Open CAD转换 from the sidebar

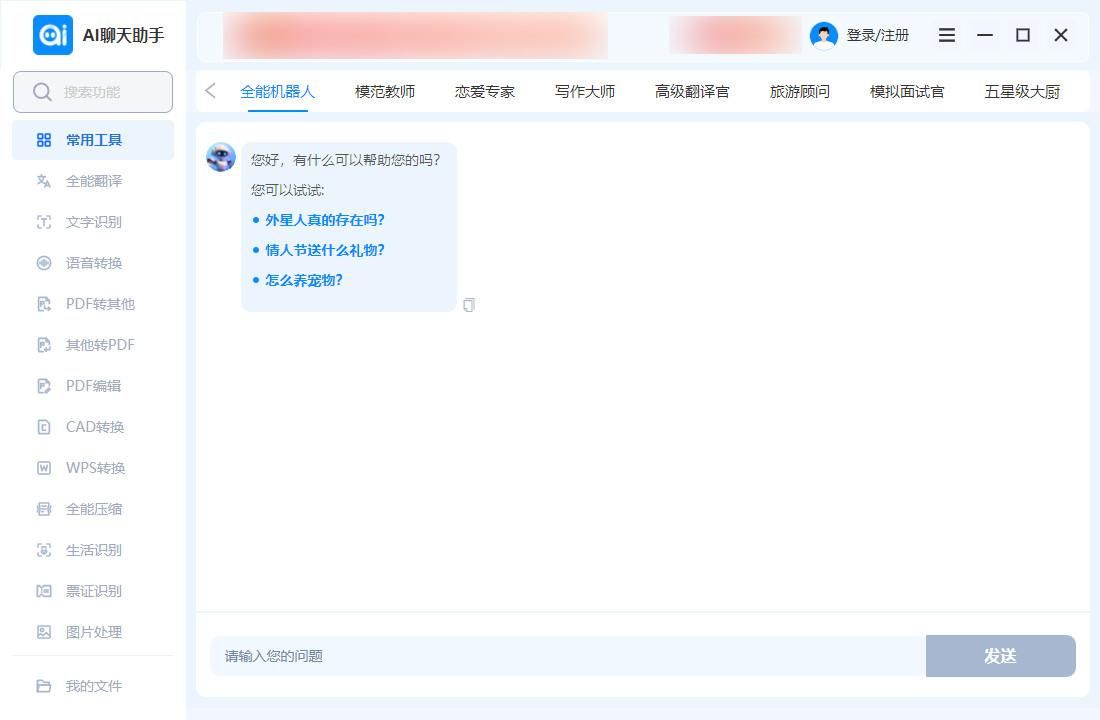click(x=93, y=427)
